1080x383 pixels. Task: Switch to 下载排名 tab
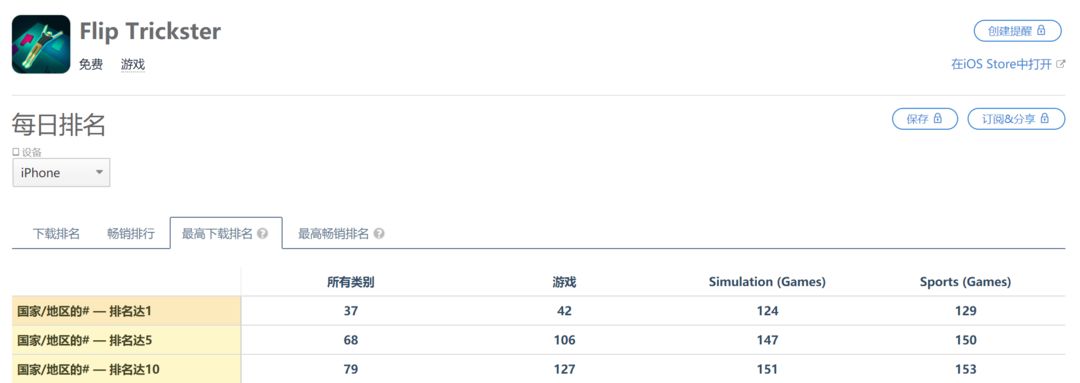pos(56,234)
